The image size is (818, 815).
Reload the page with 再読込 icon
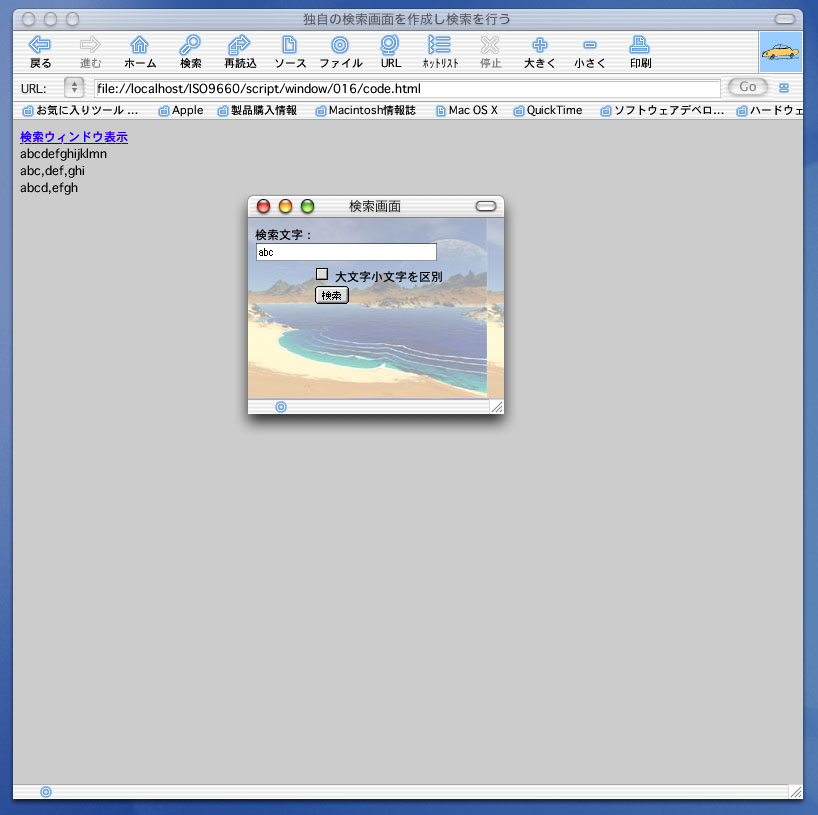click(x=239, y=45)
